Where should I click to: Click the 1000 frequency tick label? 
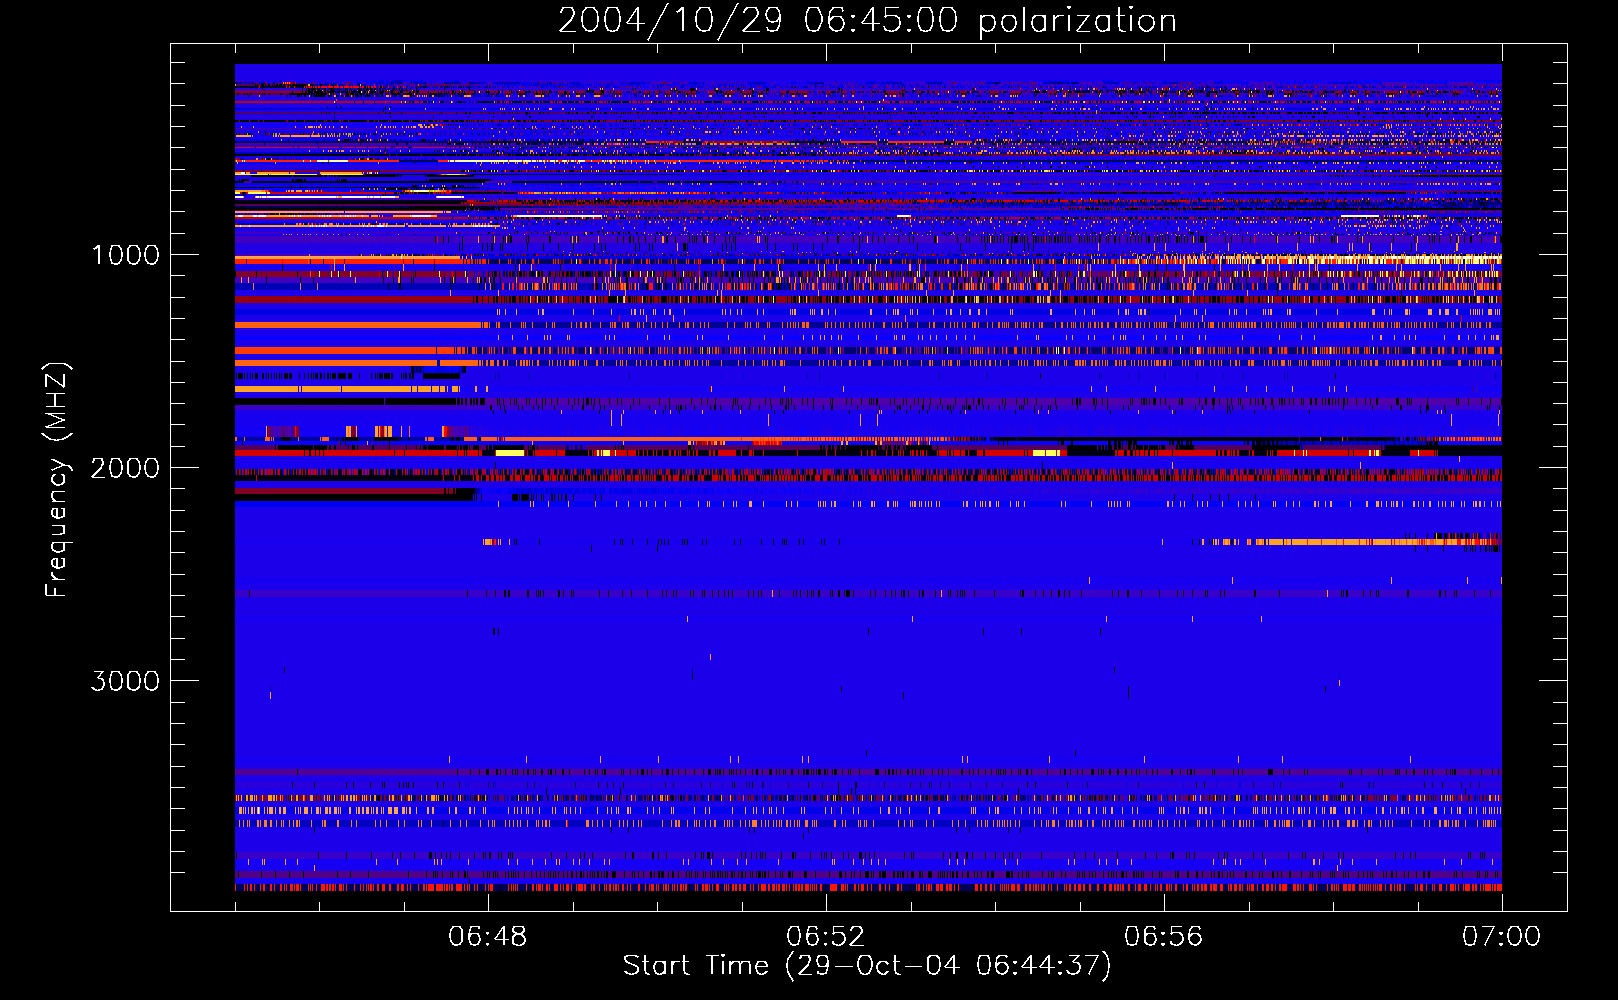click(x=126, y=255)
